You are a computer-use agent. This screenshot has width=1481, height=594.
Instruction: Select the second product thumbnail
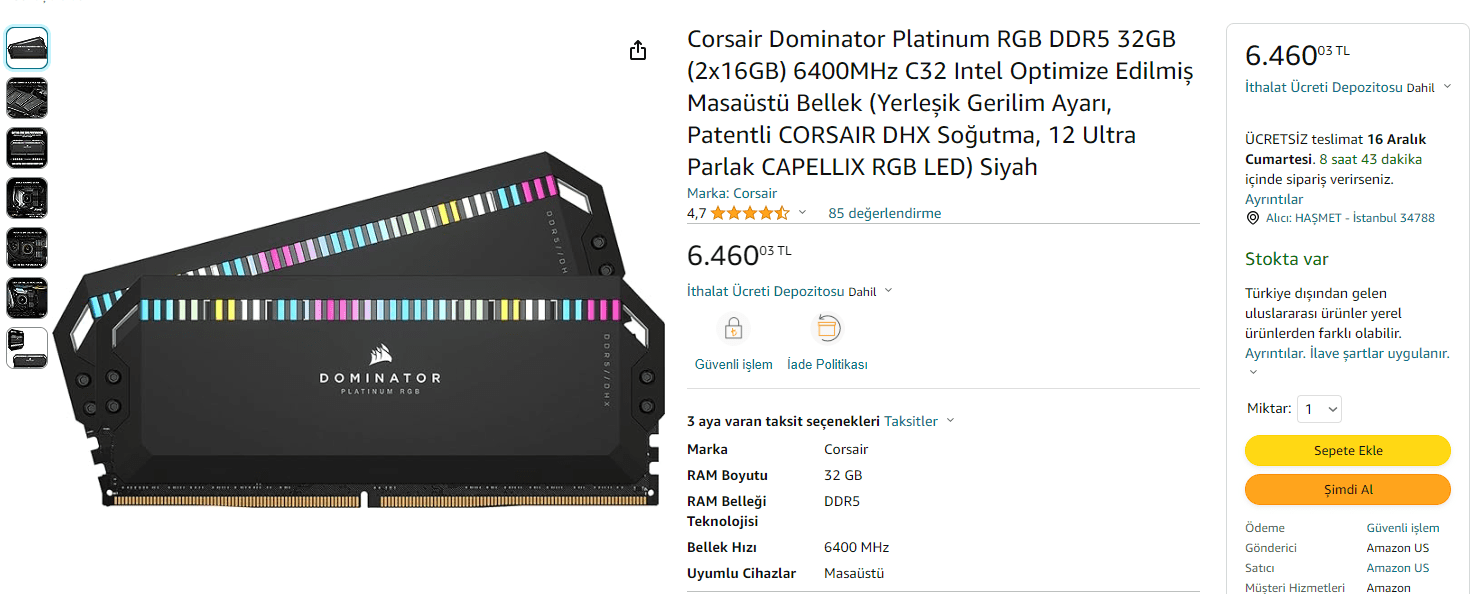click(27, 98)
